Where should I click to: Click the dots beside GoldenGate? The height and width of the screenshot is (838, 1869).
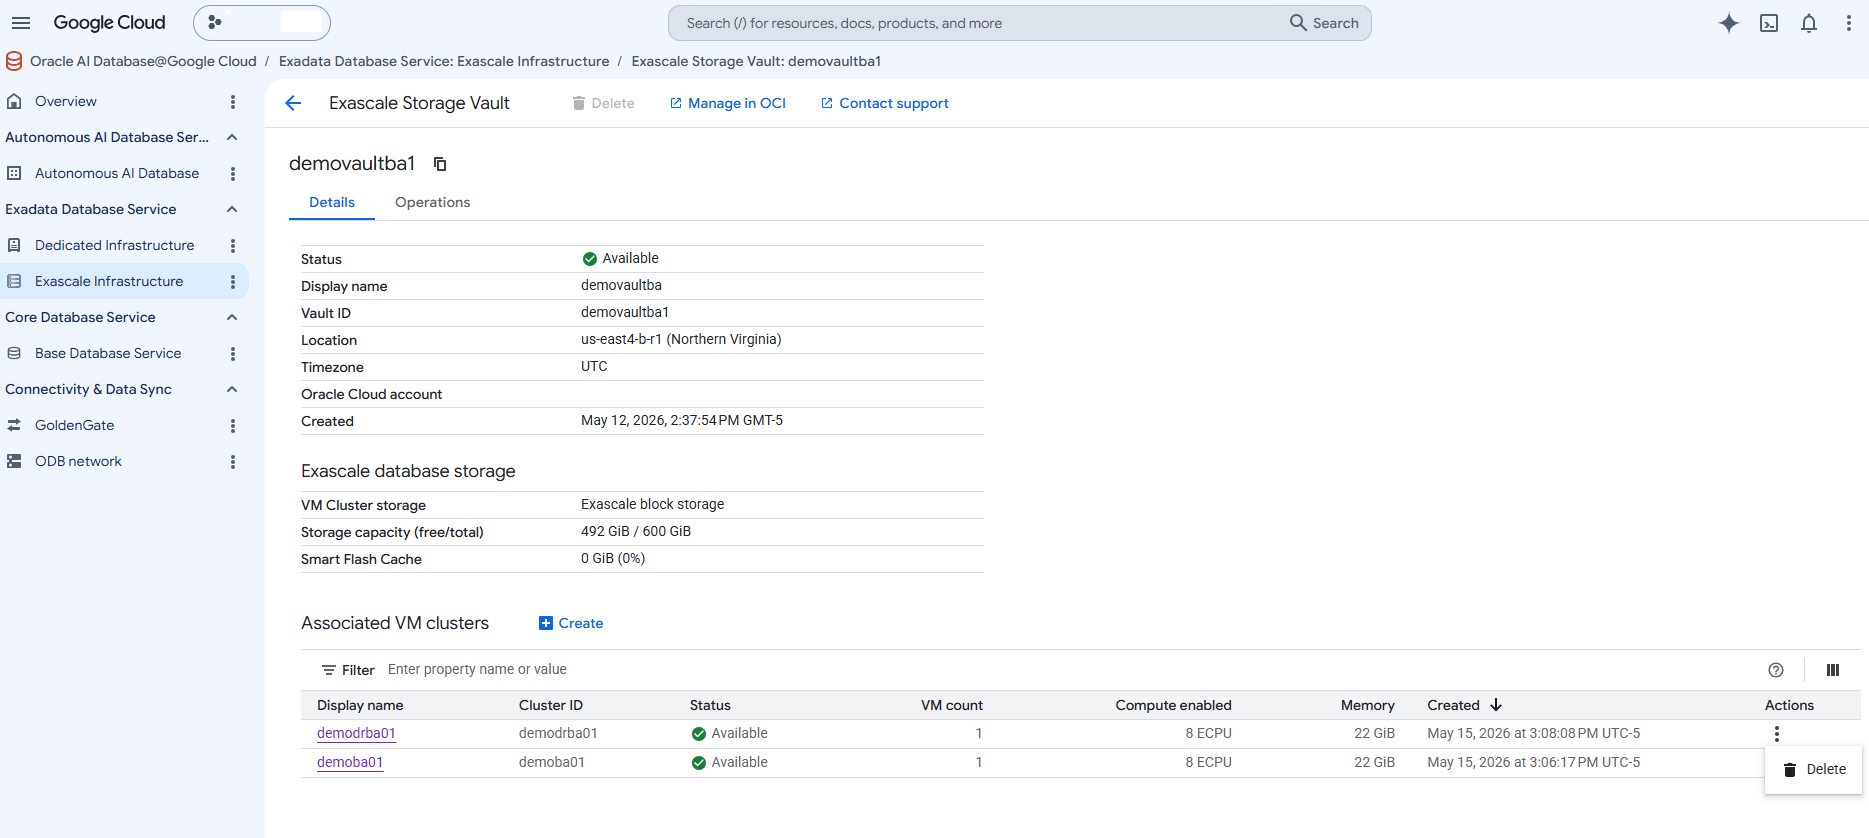click(x=233, y=426)
